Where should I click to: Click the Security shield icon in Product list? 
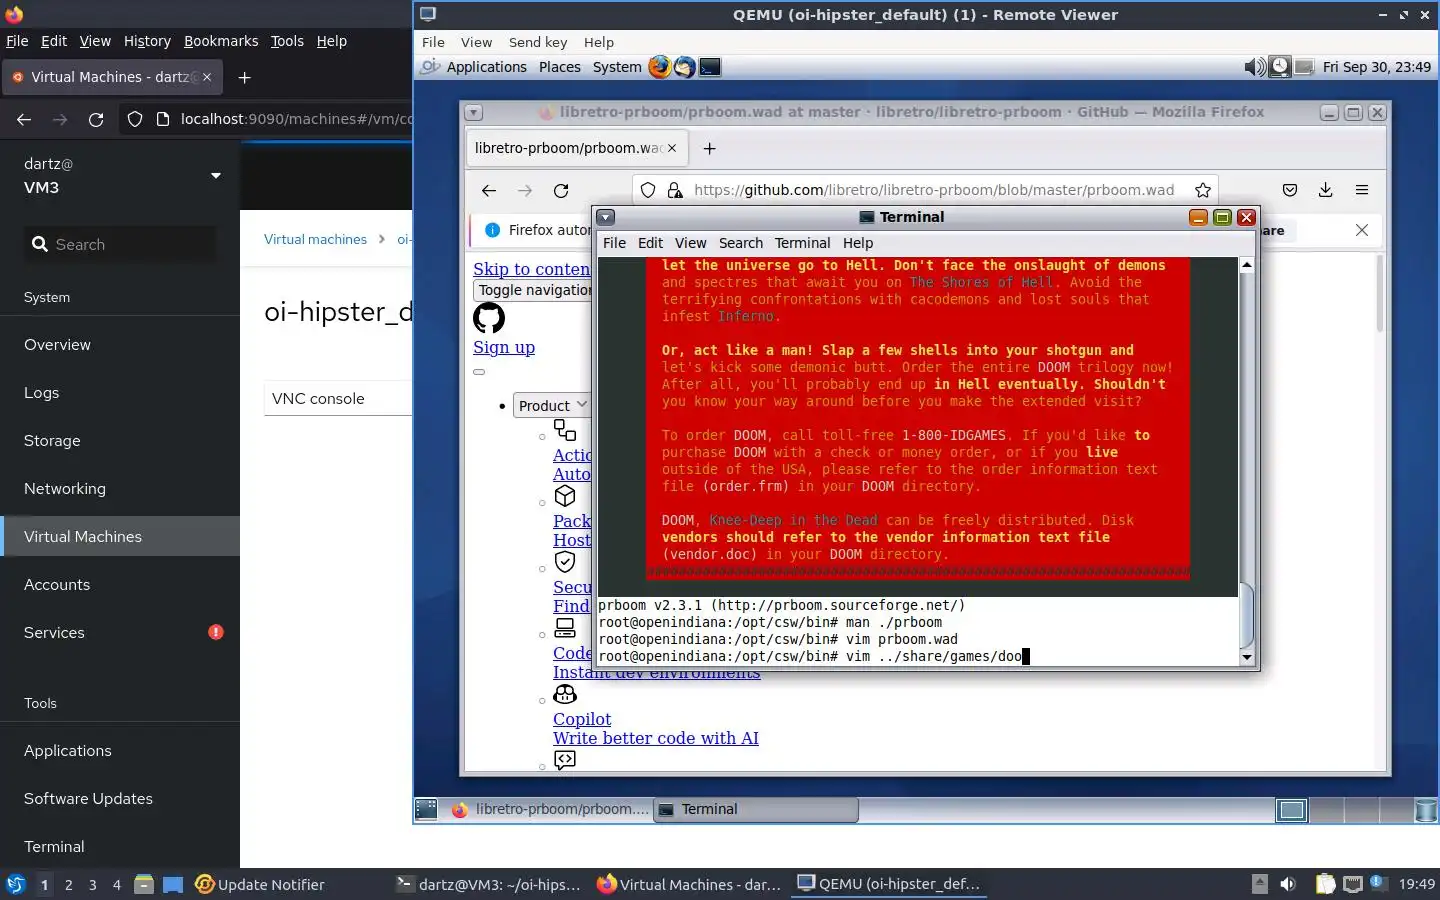(x=565, y=562)
